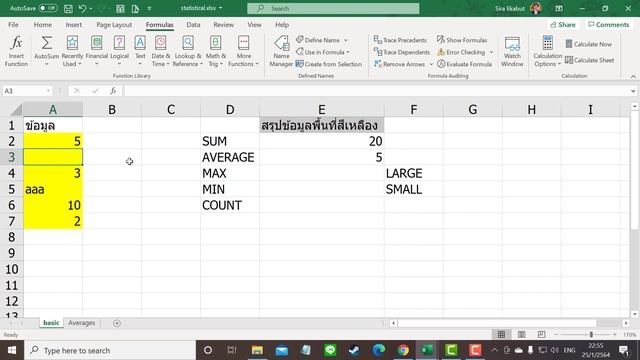
Task: Click Trace Precedents
Action: (x=400, y=40)
